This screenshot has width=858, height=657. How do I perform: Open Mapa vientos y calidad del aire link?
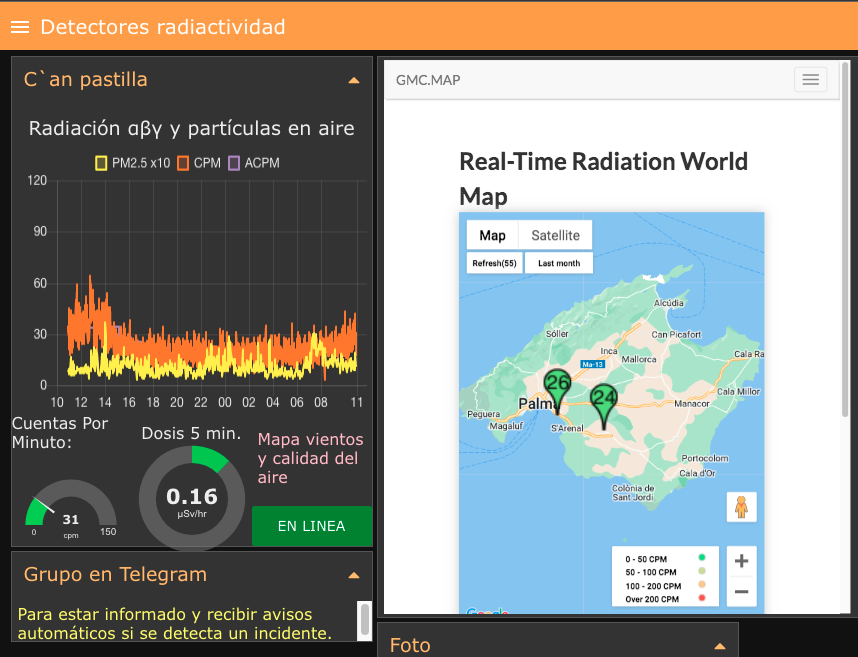coord(310,458)
